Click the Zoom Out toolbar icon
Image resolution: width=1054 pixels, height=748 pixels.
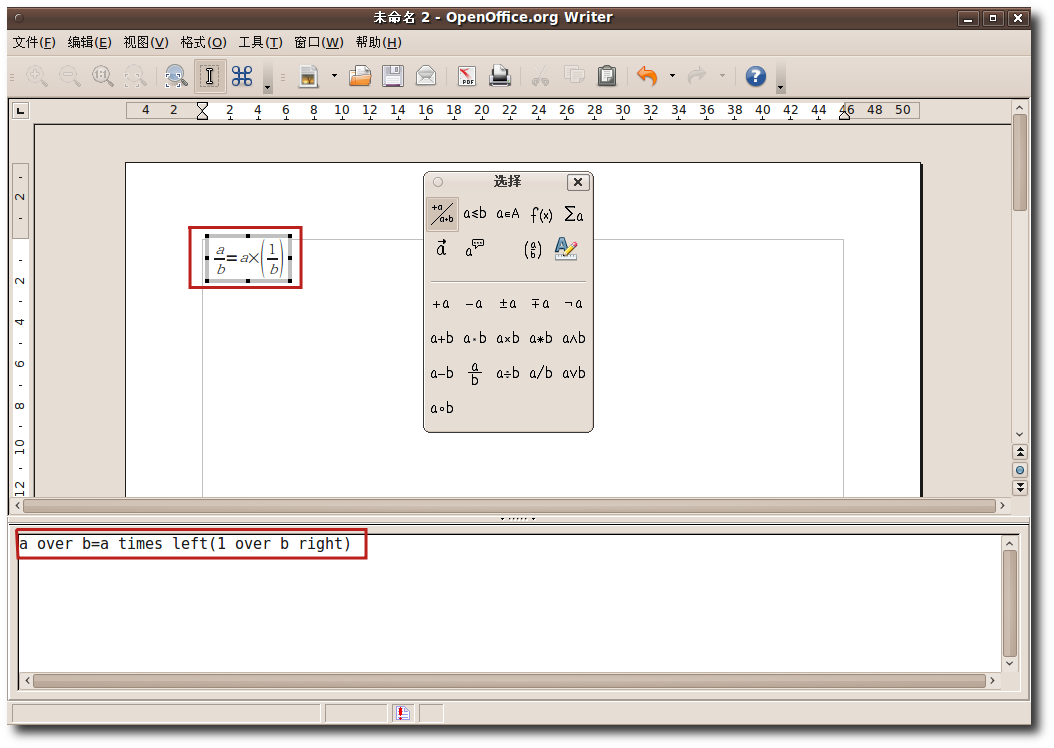[70, 77]
